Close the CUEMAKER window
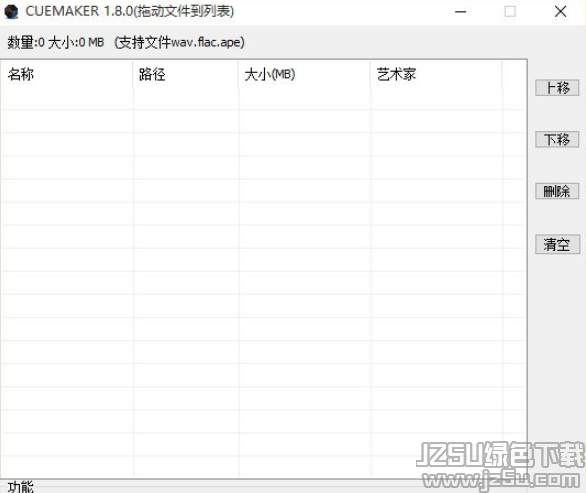Viewport: 586px width, 493px height. click(x=560, y=12)
